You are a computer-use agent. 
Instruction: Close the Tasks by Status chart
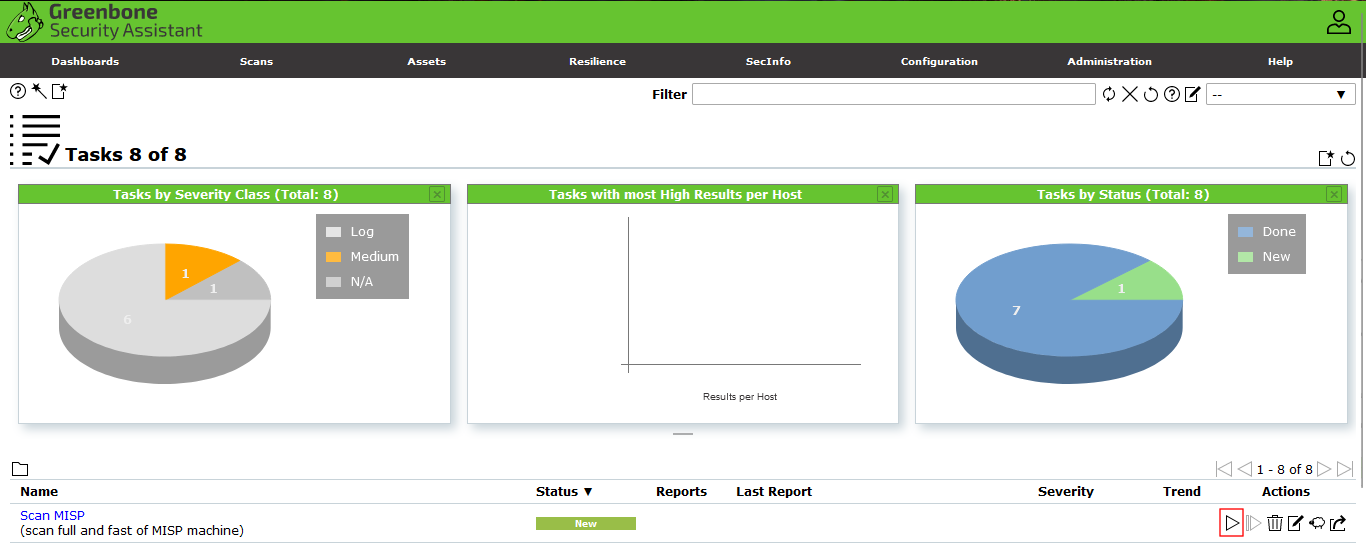click(1333, 194)
